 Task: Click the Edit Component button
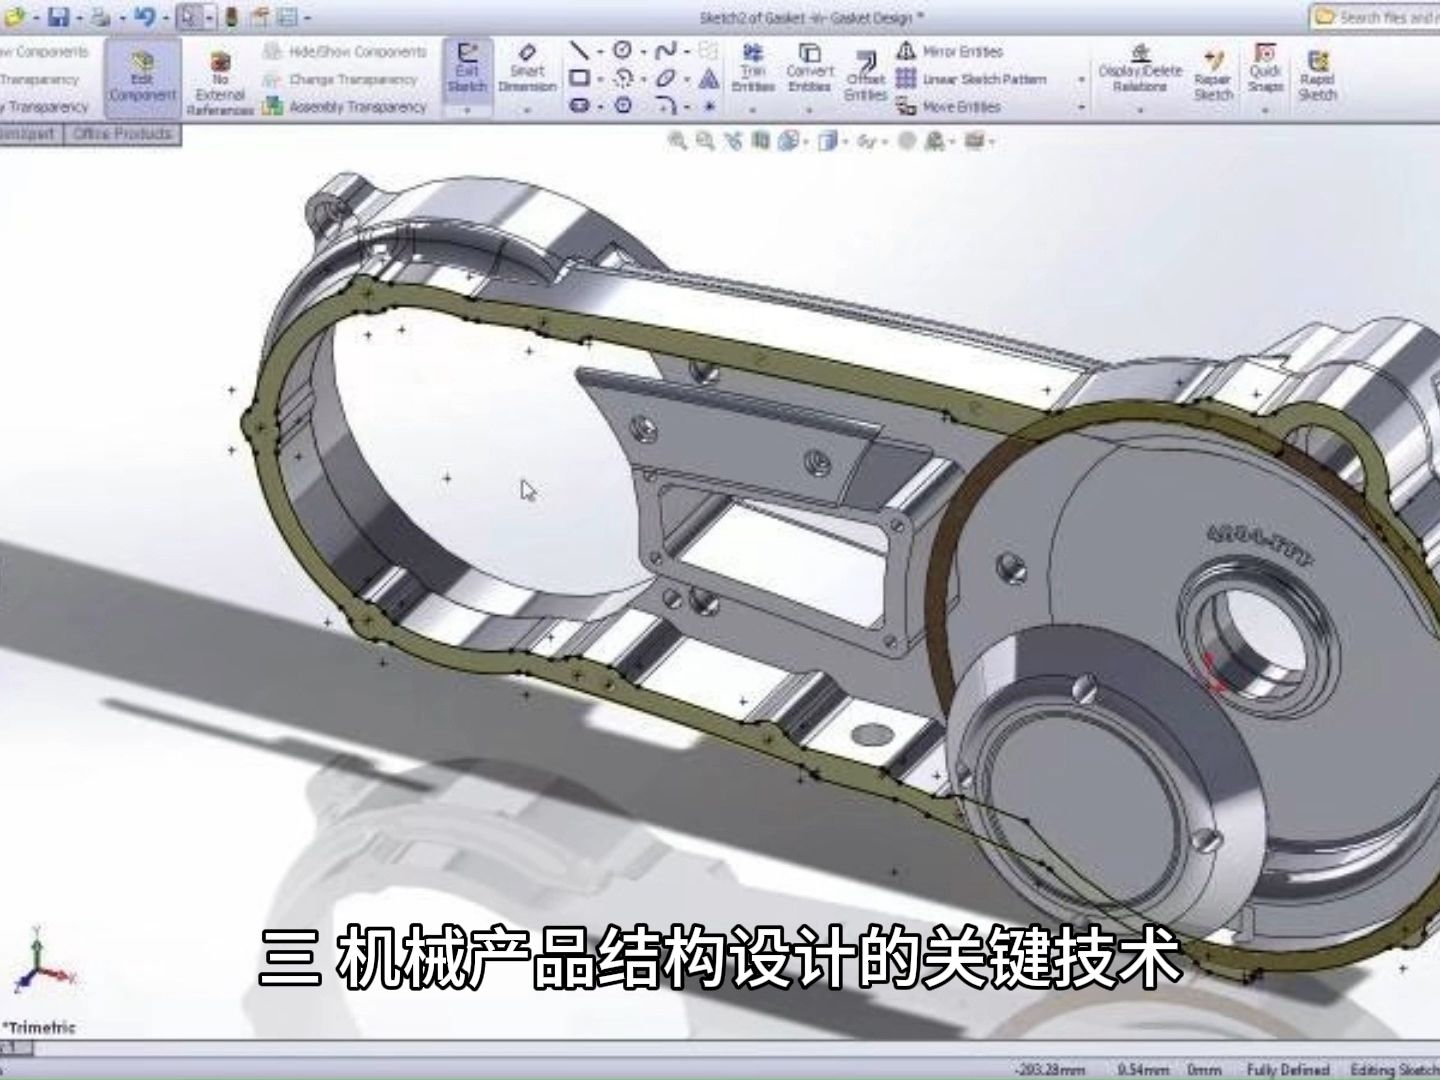point(142,76)
